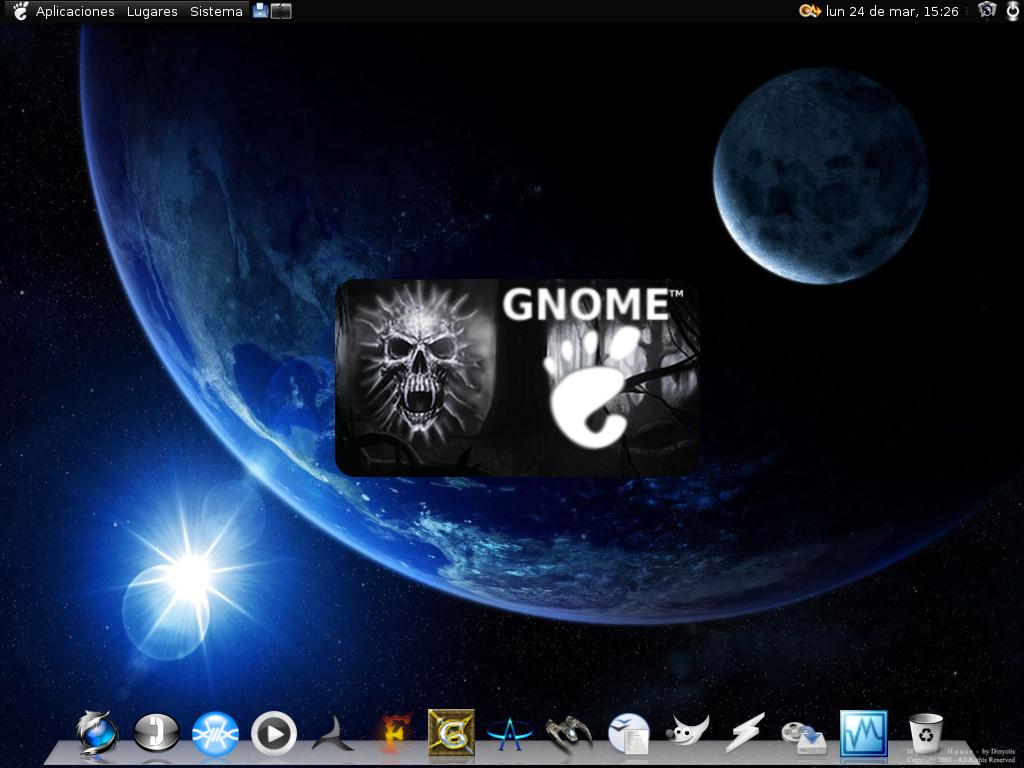Click the GNOME foot logo in top panel
The image size is (1024, 768).
[20, 11]
